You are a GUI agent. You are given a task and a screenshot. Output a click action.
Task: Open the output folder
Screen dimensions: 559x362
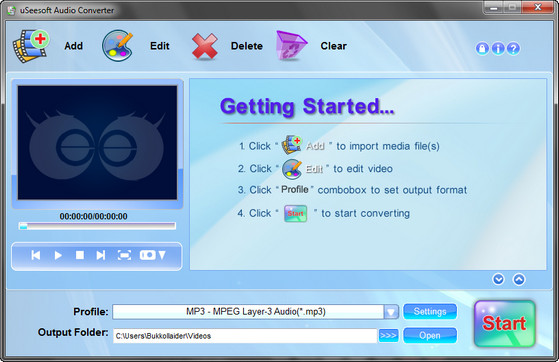point(430,336)
